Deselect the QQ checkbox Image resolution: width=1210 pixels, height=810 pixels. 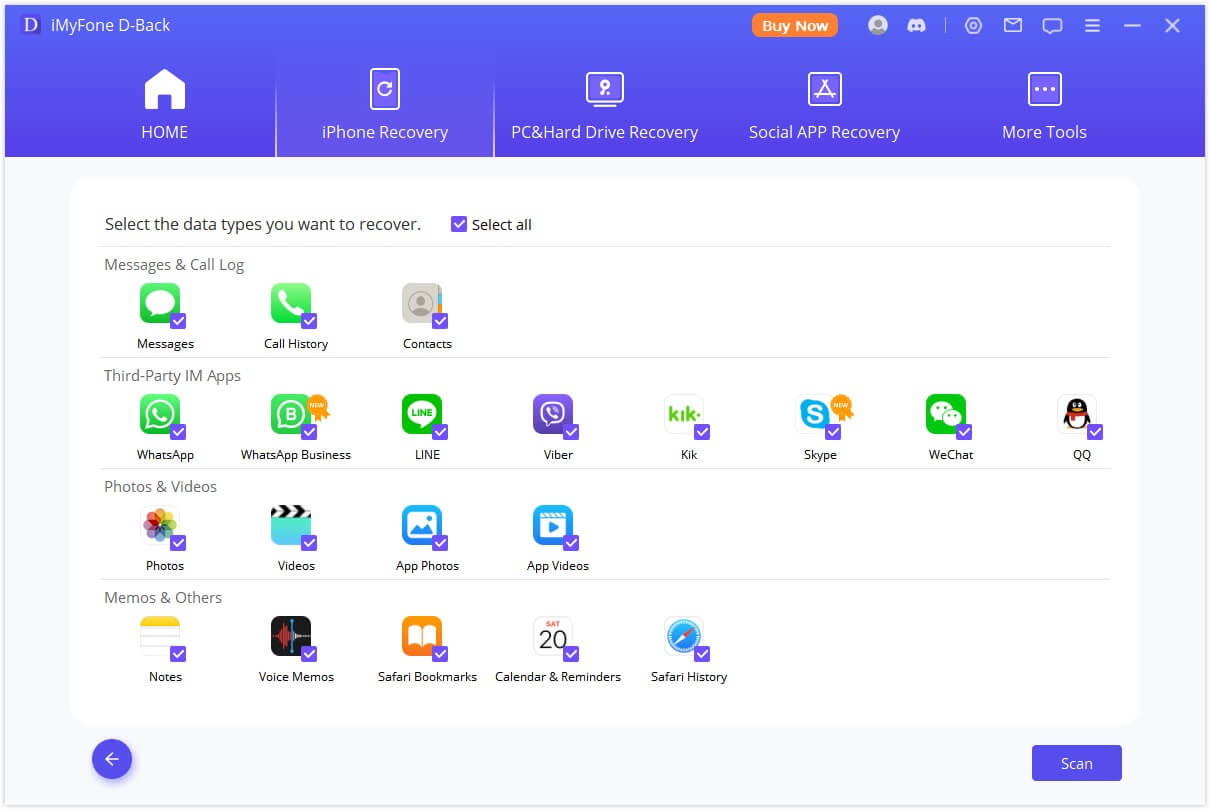(1095, 432)
